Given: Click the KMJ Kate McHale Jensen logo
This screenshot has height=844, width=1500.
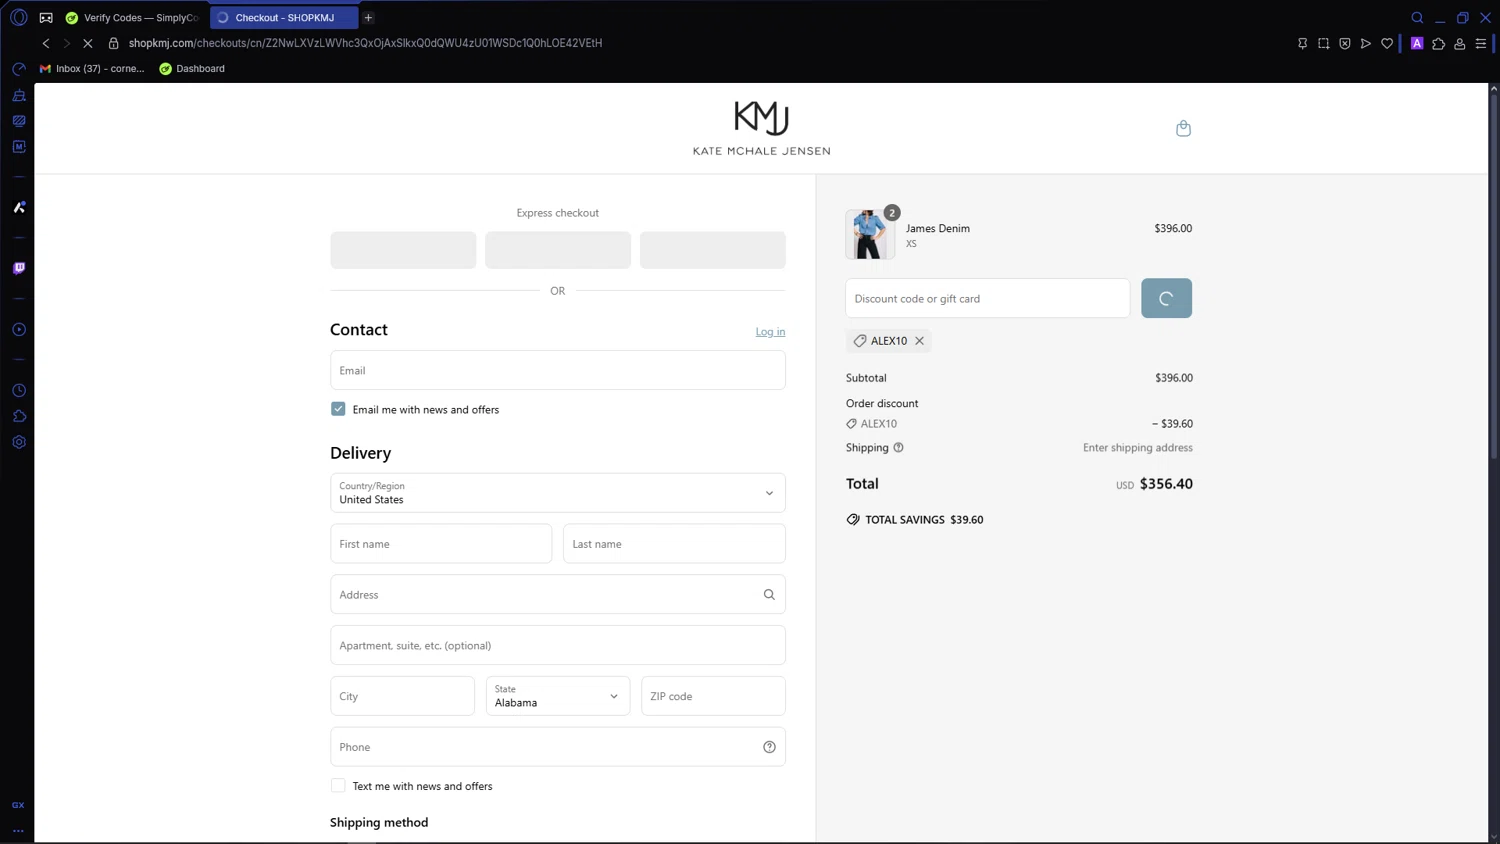Looking at the screenshot, I should pyautogui.click(x=761, y=128).
